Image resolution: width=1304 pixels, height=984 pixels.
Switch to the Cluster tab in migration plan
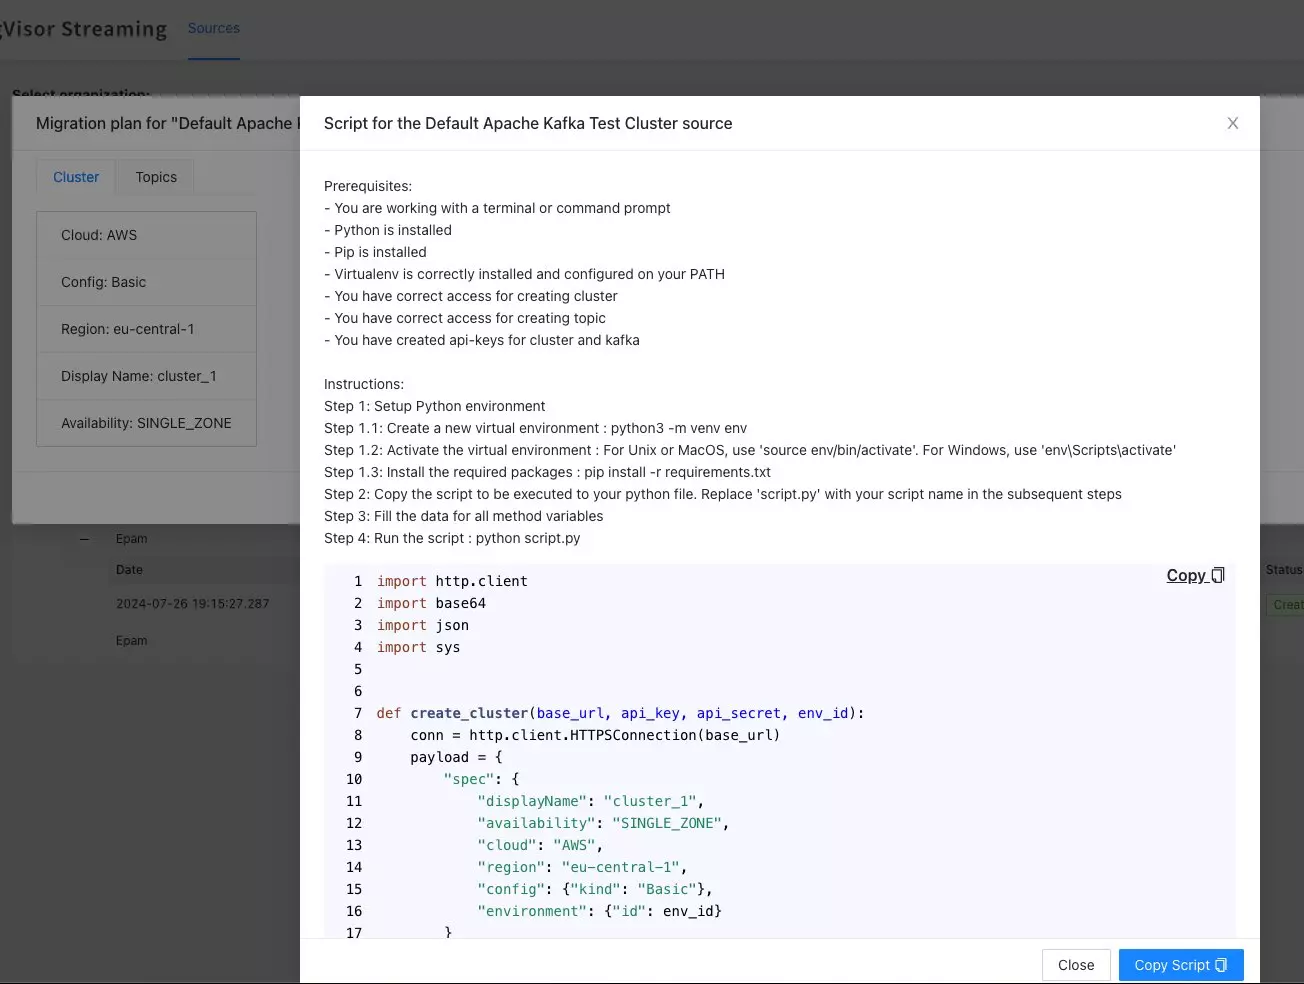click(x=76, y=177)
